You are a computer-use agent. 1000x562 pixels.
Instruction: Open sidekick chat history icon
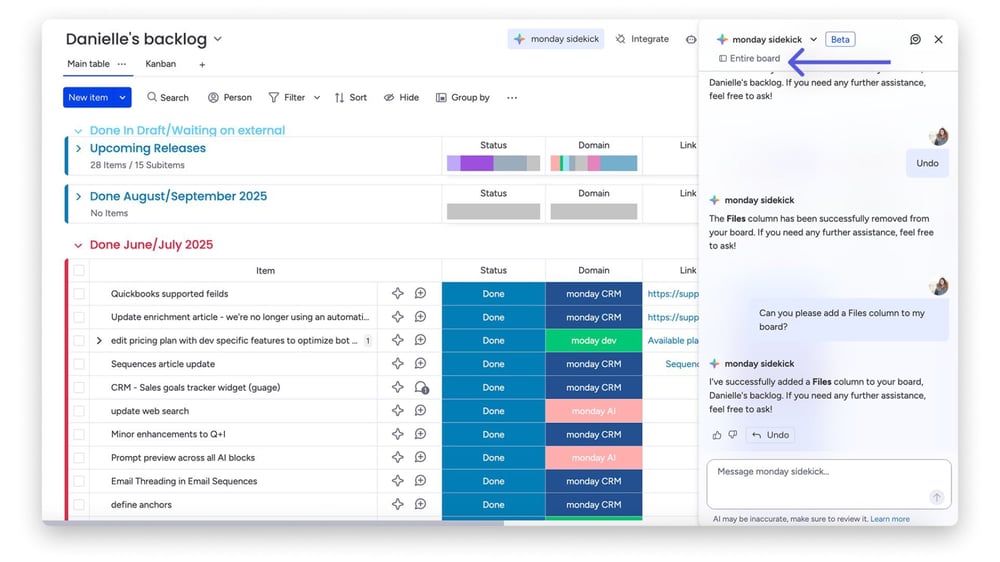tap(915, 40)
